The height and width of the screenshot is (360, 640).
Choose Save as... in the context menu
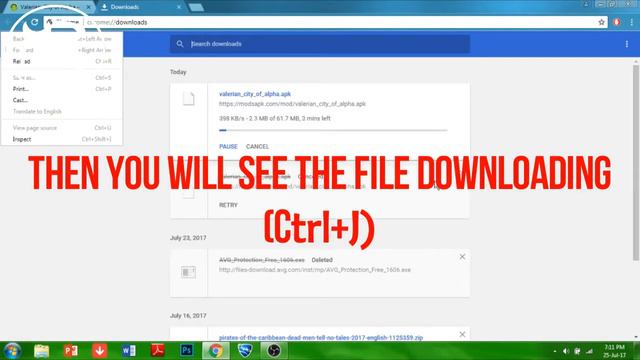[62, 78]
